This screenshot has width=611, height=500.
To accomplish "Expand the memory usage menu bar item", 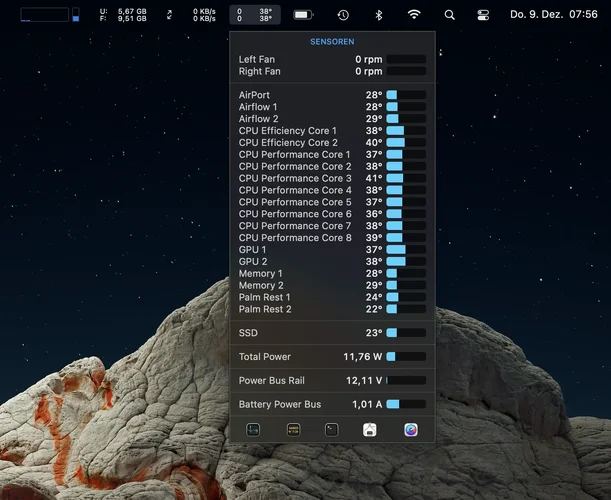I will click(x=123, y=15).
